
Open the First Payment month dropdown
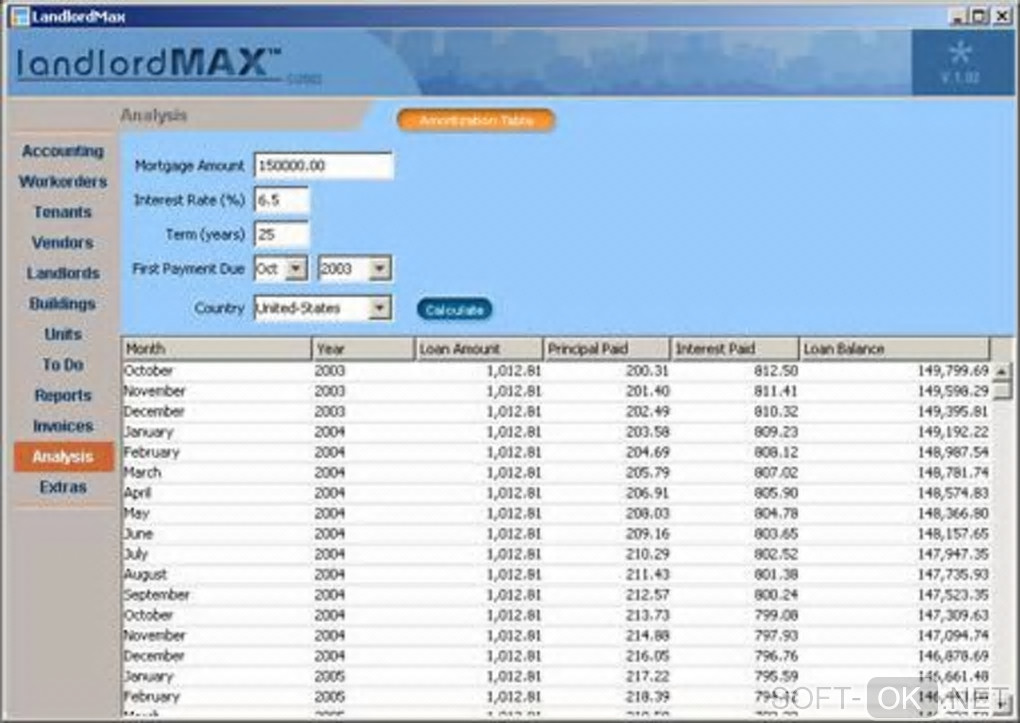coord(296,269)
